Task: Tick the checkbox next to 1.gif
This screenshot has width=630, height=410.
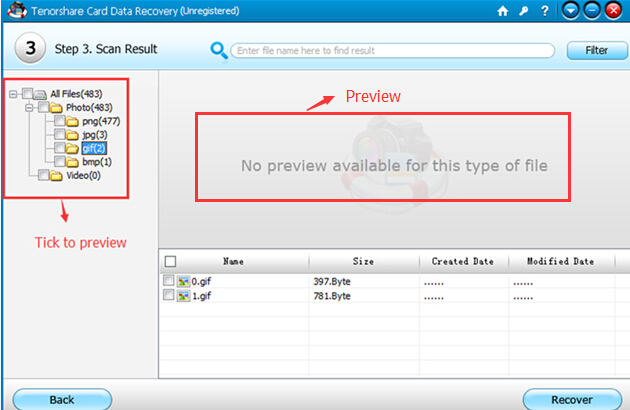Action: click(x=168, y=297)
